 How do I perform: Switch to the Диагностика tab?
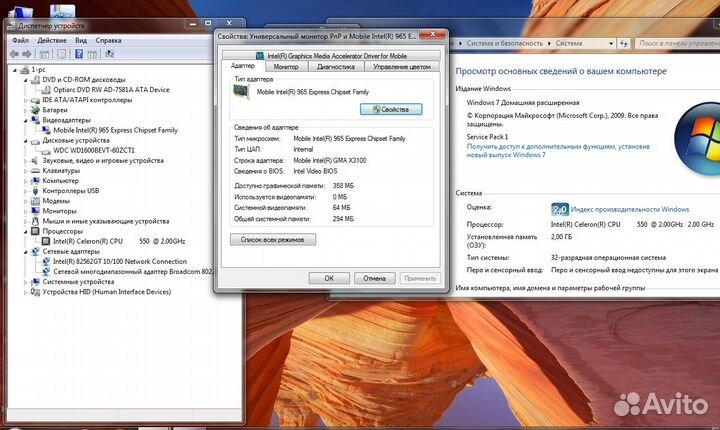[336, 67]
